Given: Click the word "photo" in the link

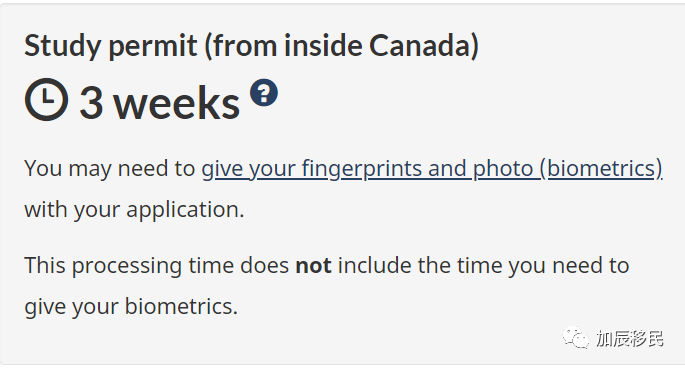Looking at the screenshot, I should (x=503, y=169).
